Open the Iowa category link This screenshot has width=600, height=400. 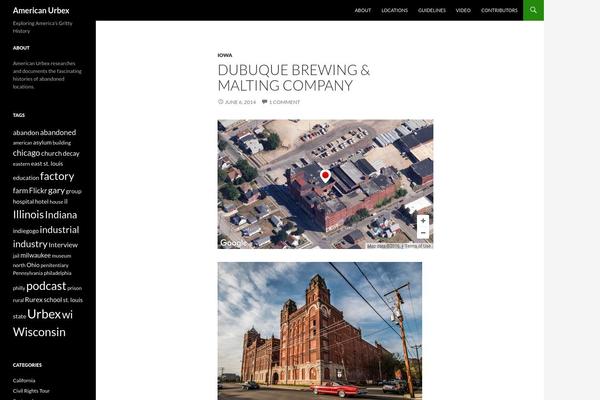pos(225,55)
